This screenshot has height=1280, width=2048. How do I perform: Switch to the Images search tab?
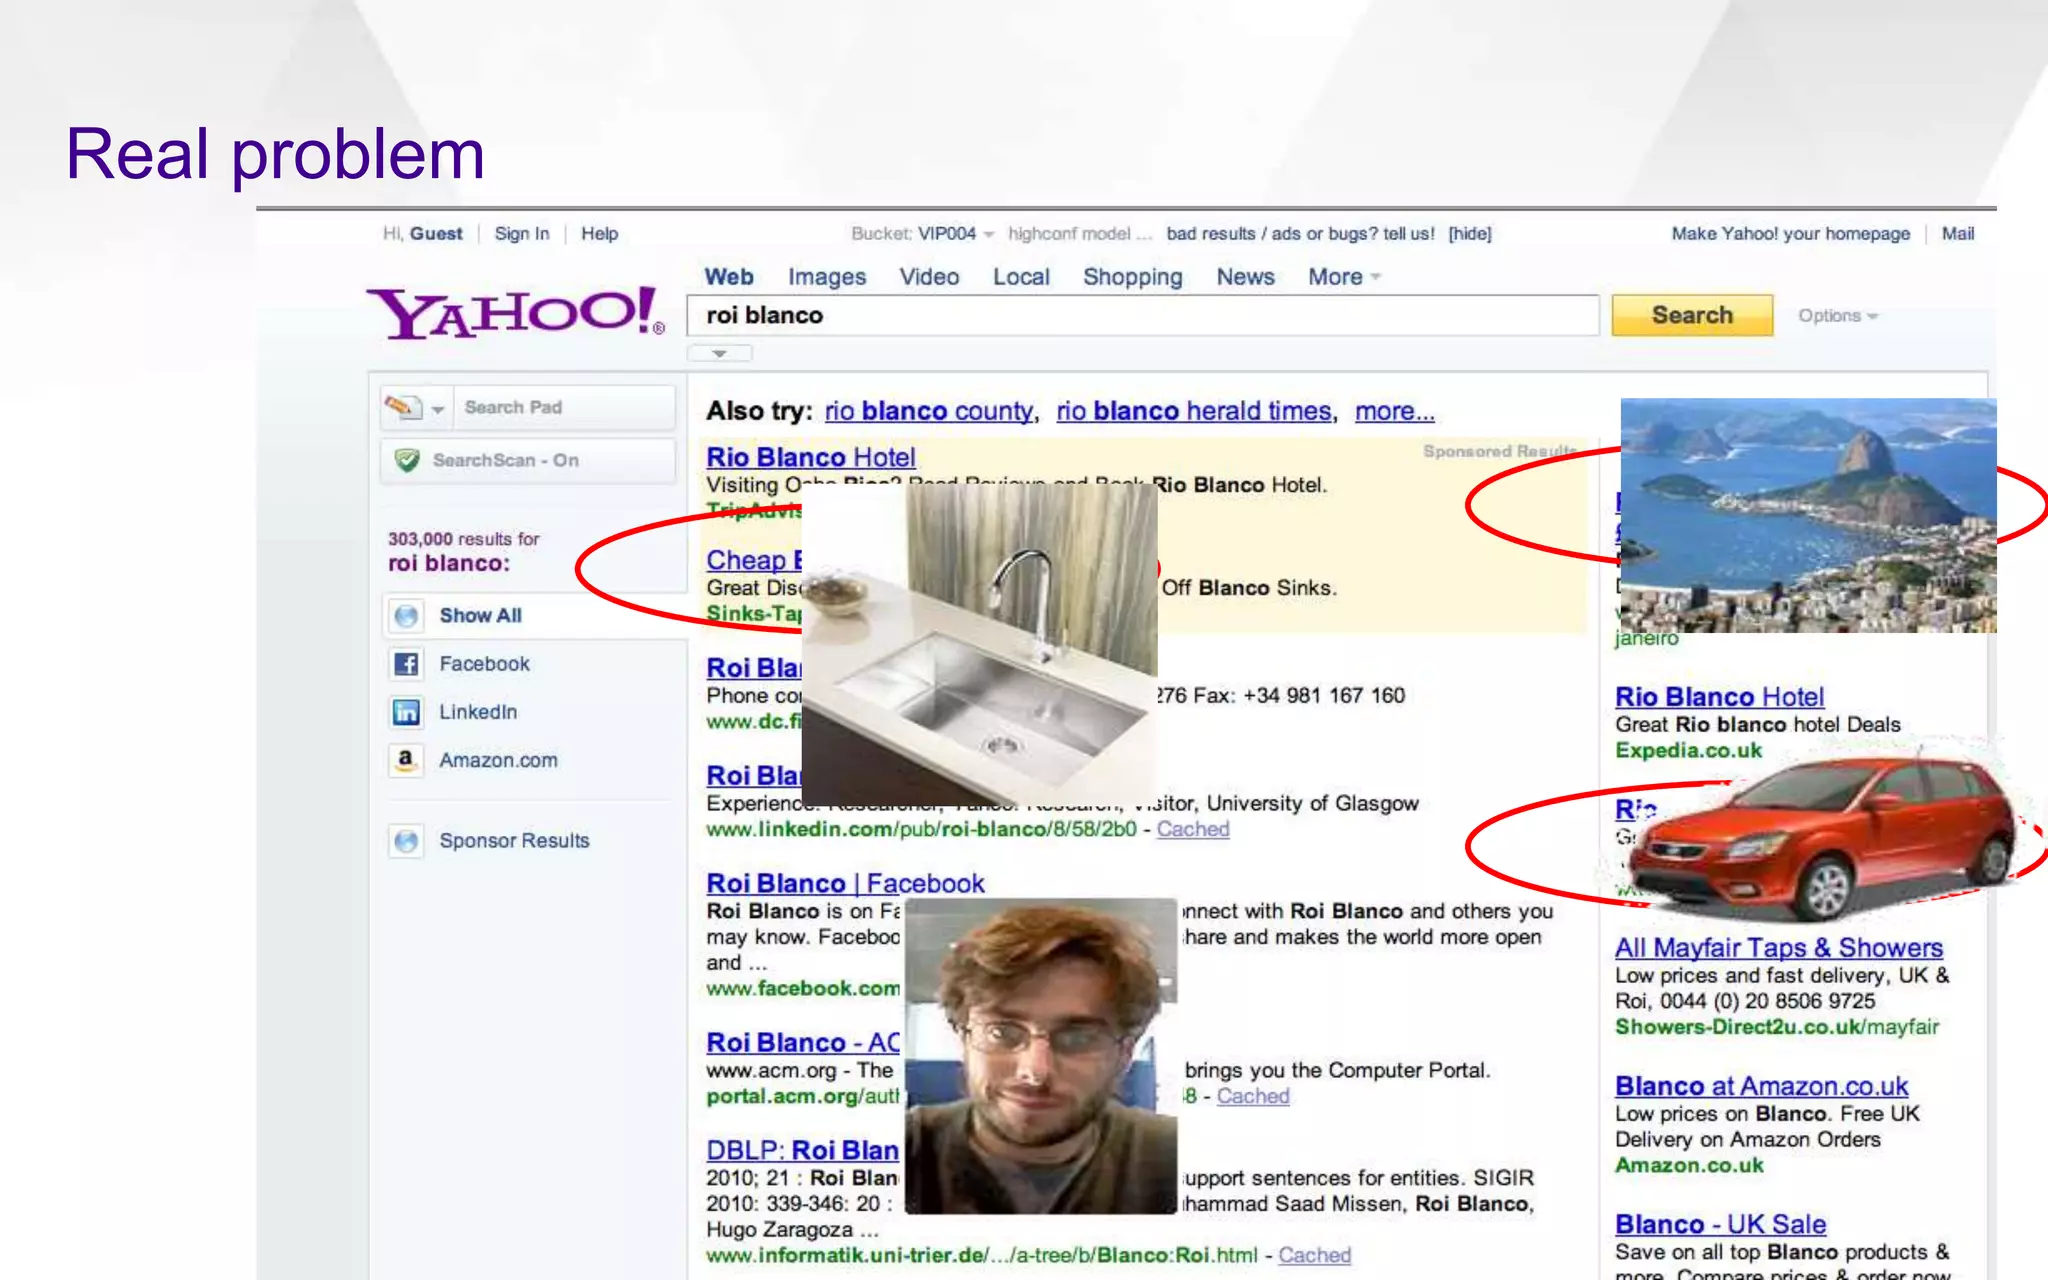coord(826,277)
